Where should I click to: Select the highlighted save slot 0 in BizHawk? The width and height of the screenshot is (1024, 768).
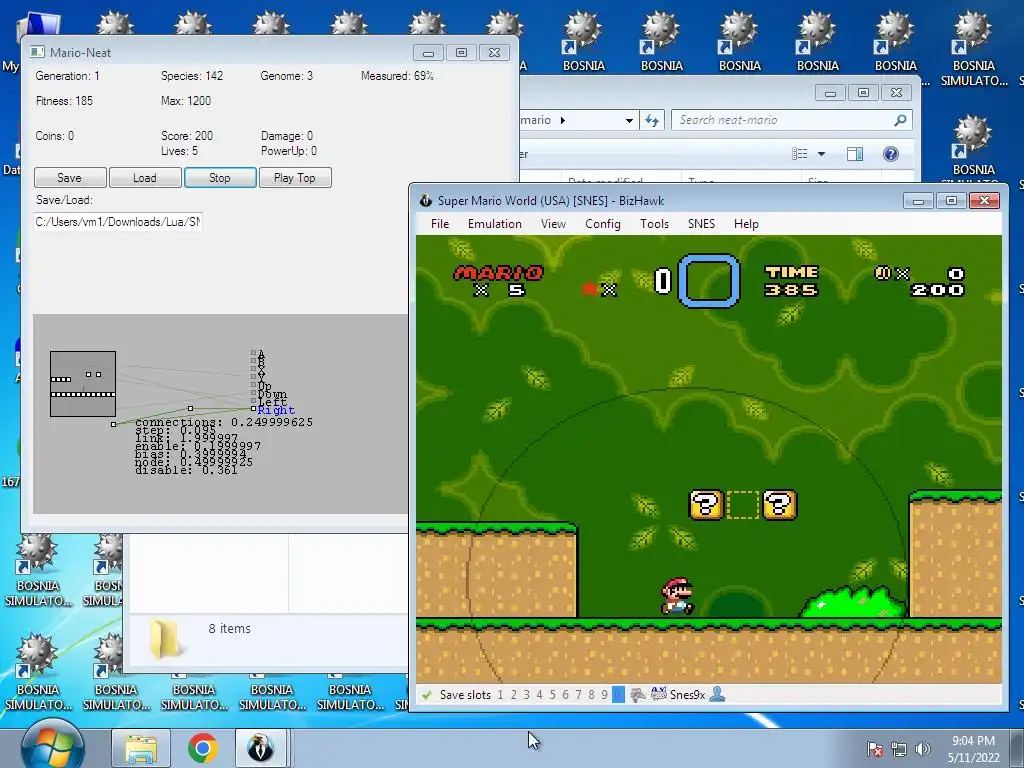[618, 695]
